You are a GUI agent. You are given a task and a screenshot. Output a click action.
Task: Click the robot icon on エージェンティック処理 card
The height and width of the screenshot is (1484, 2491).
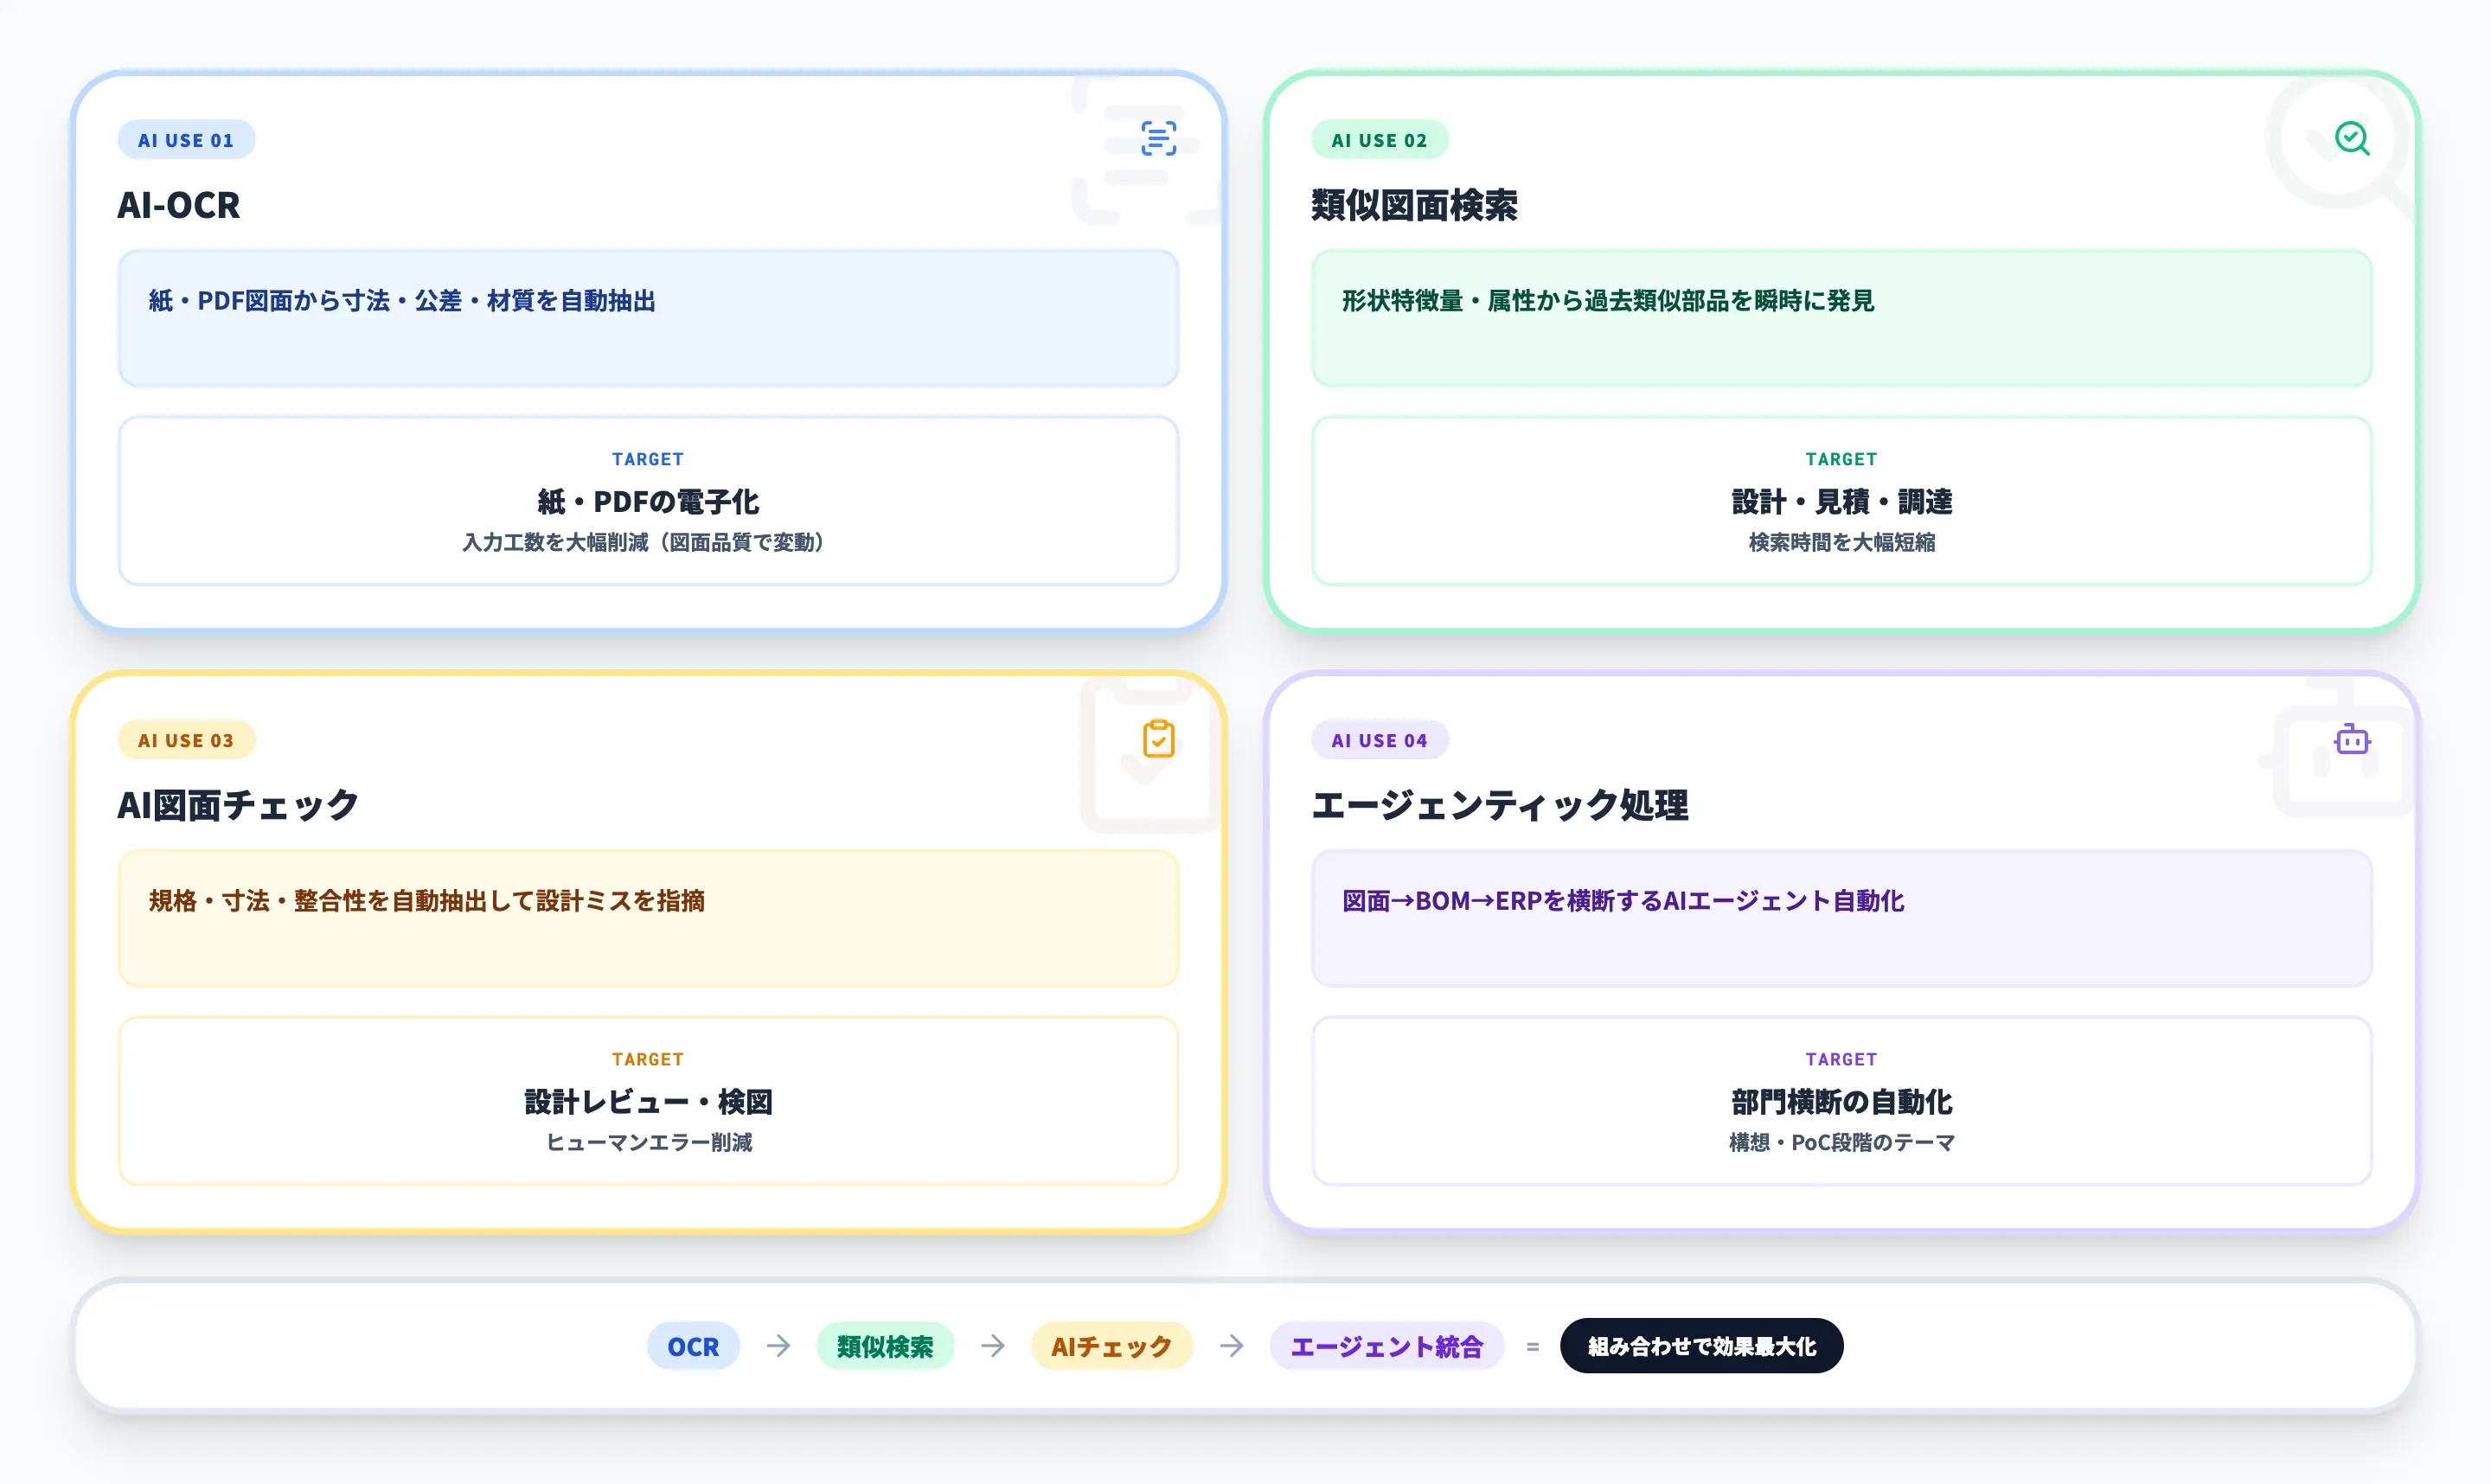[2351, 740]
